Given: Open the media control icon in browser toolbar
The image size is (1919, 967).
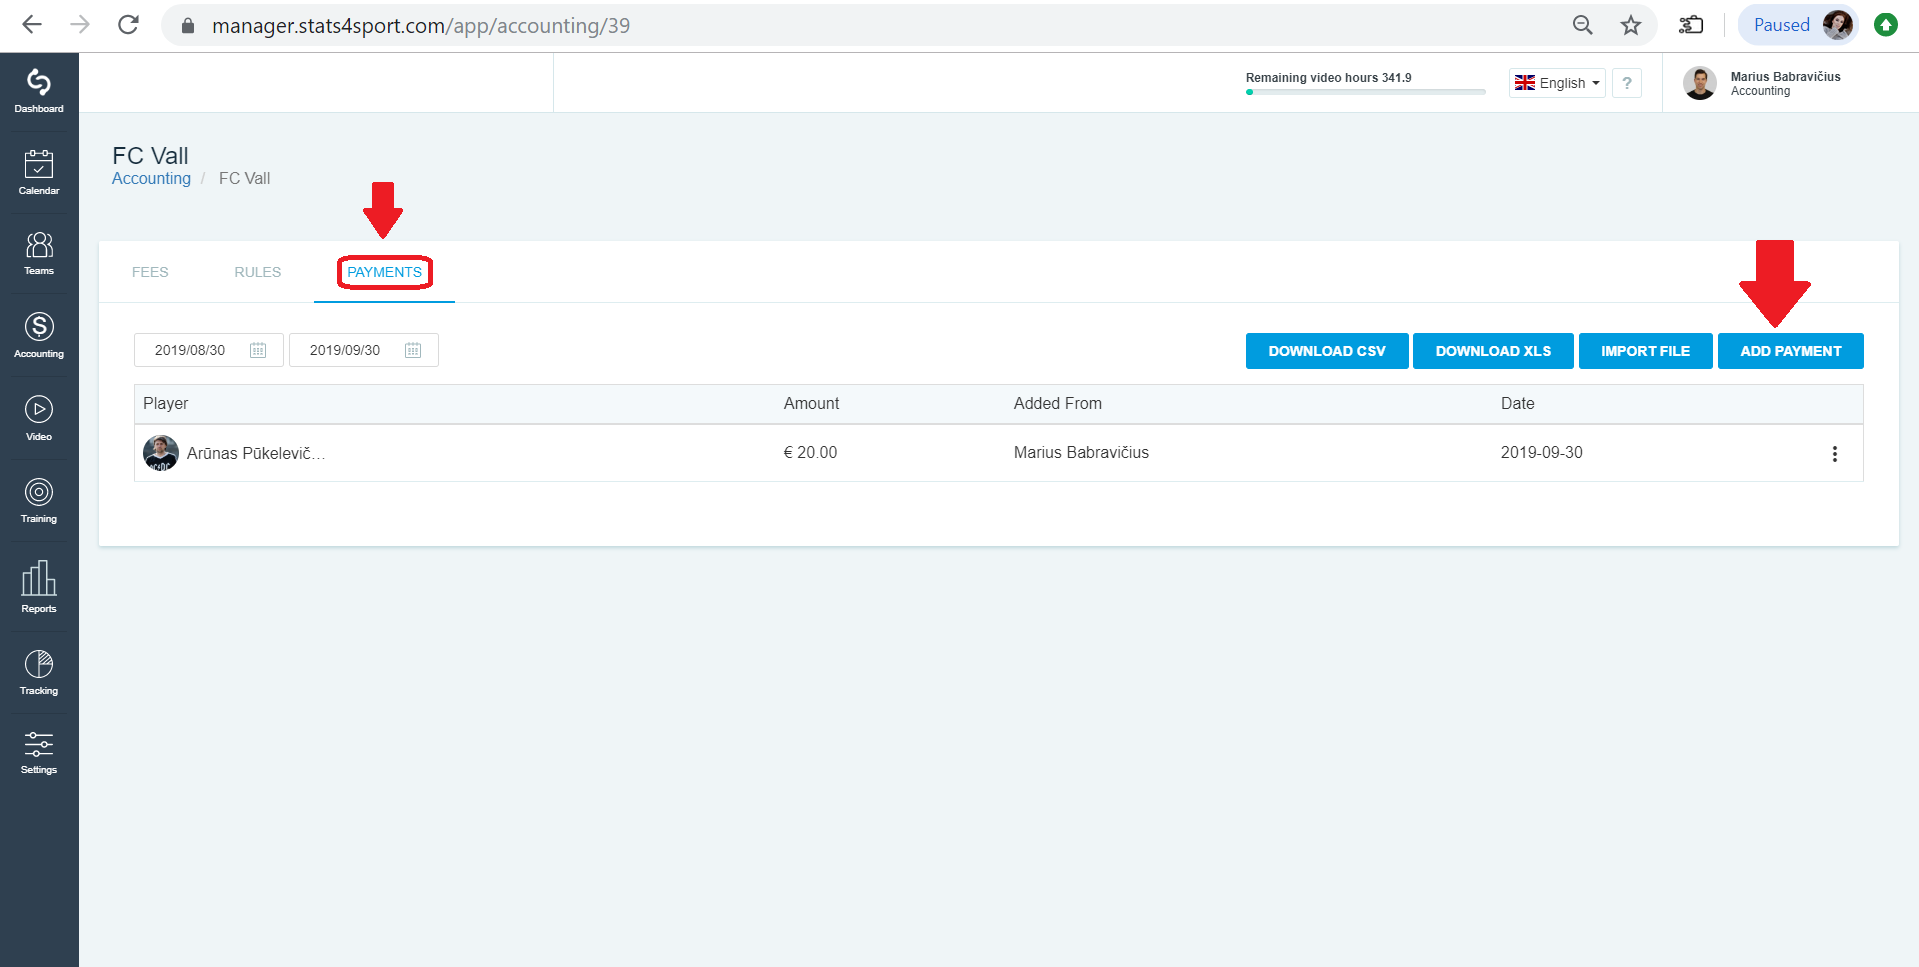Looking at the screenshot, I should [x=1691, y=25].
